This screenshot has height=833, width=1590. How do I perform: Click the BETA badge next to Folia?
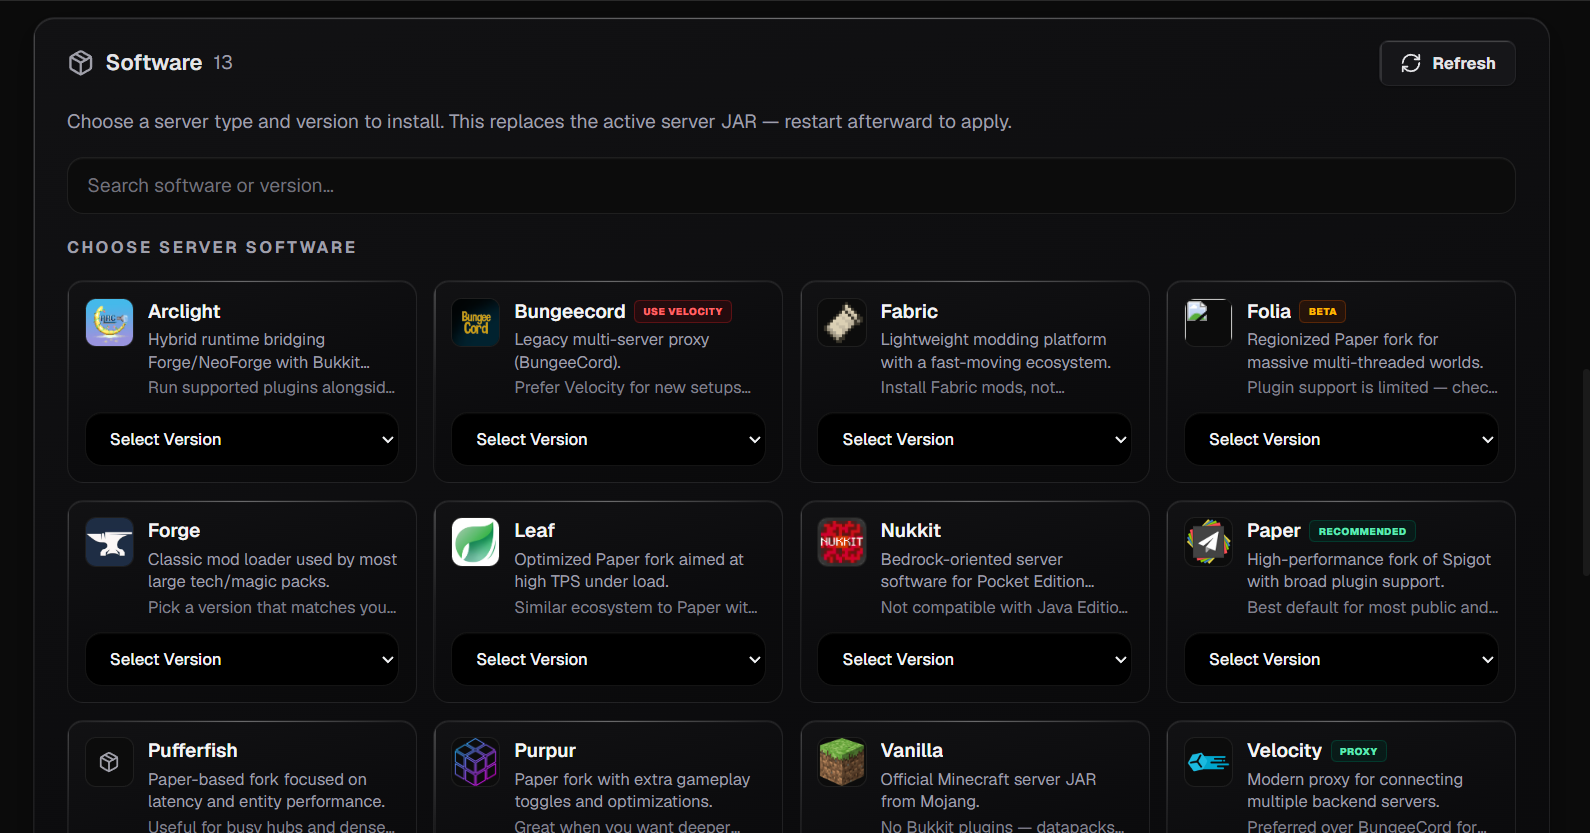coord(1322,311)
